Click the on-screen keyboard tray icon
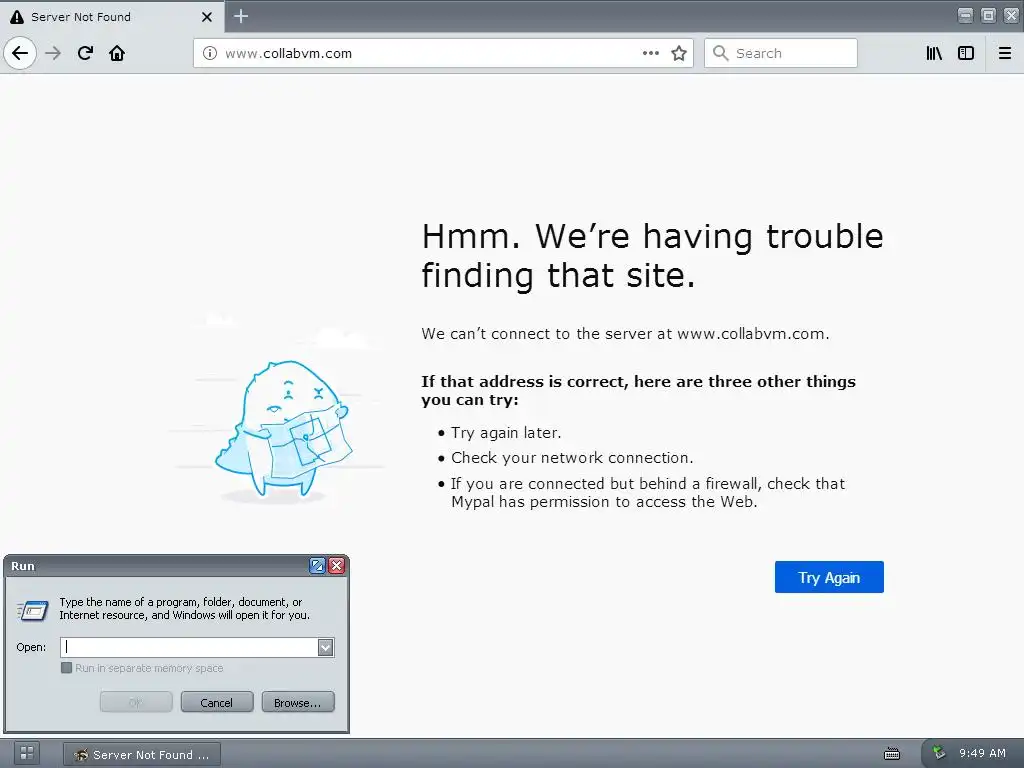Image resolution: width=1024 pixels, height=768 pixels. pyautogui.click(x=891, y=754)
